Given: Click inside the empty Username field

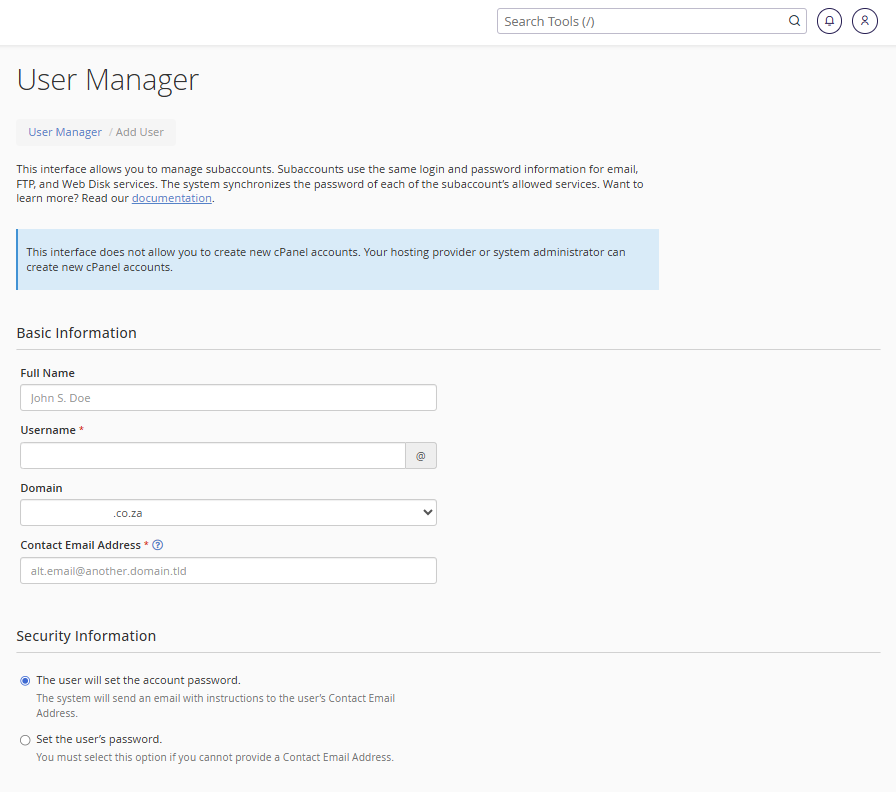Looking at the screenshot, I should coord(213,455).
